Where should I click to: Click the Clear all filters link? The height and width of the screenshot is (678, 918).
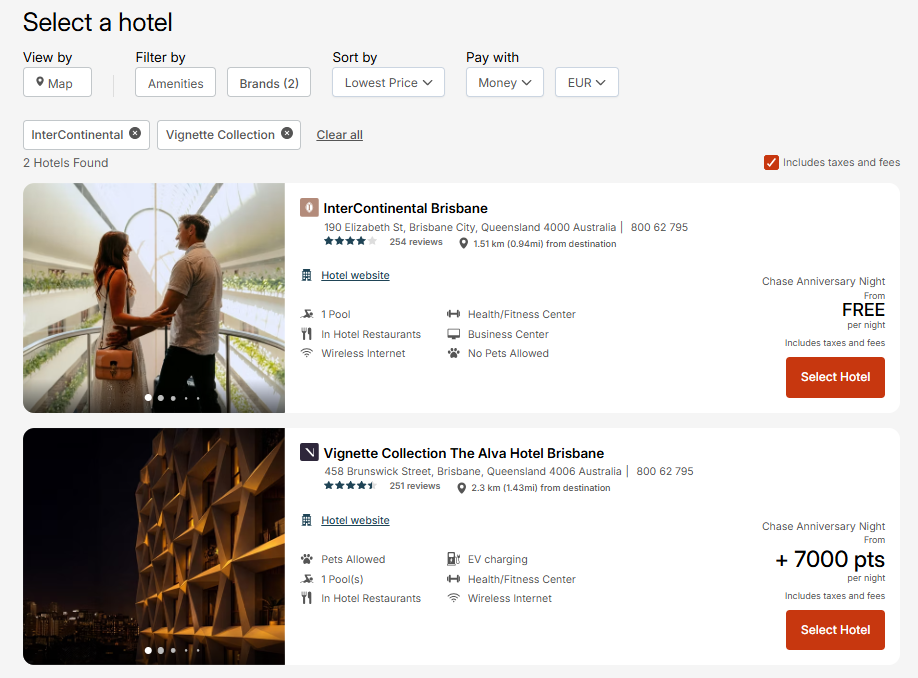pyautogui.click(x=340, y=135)
